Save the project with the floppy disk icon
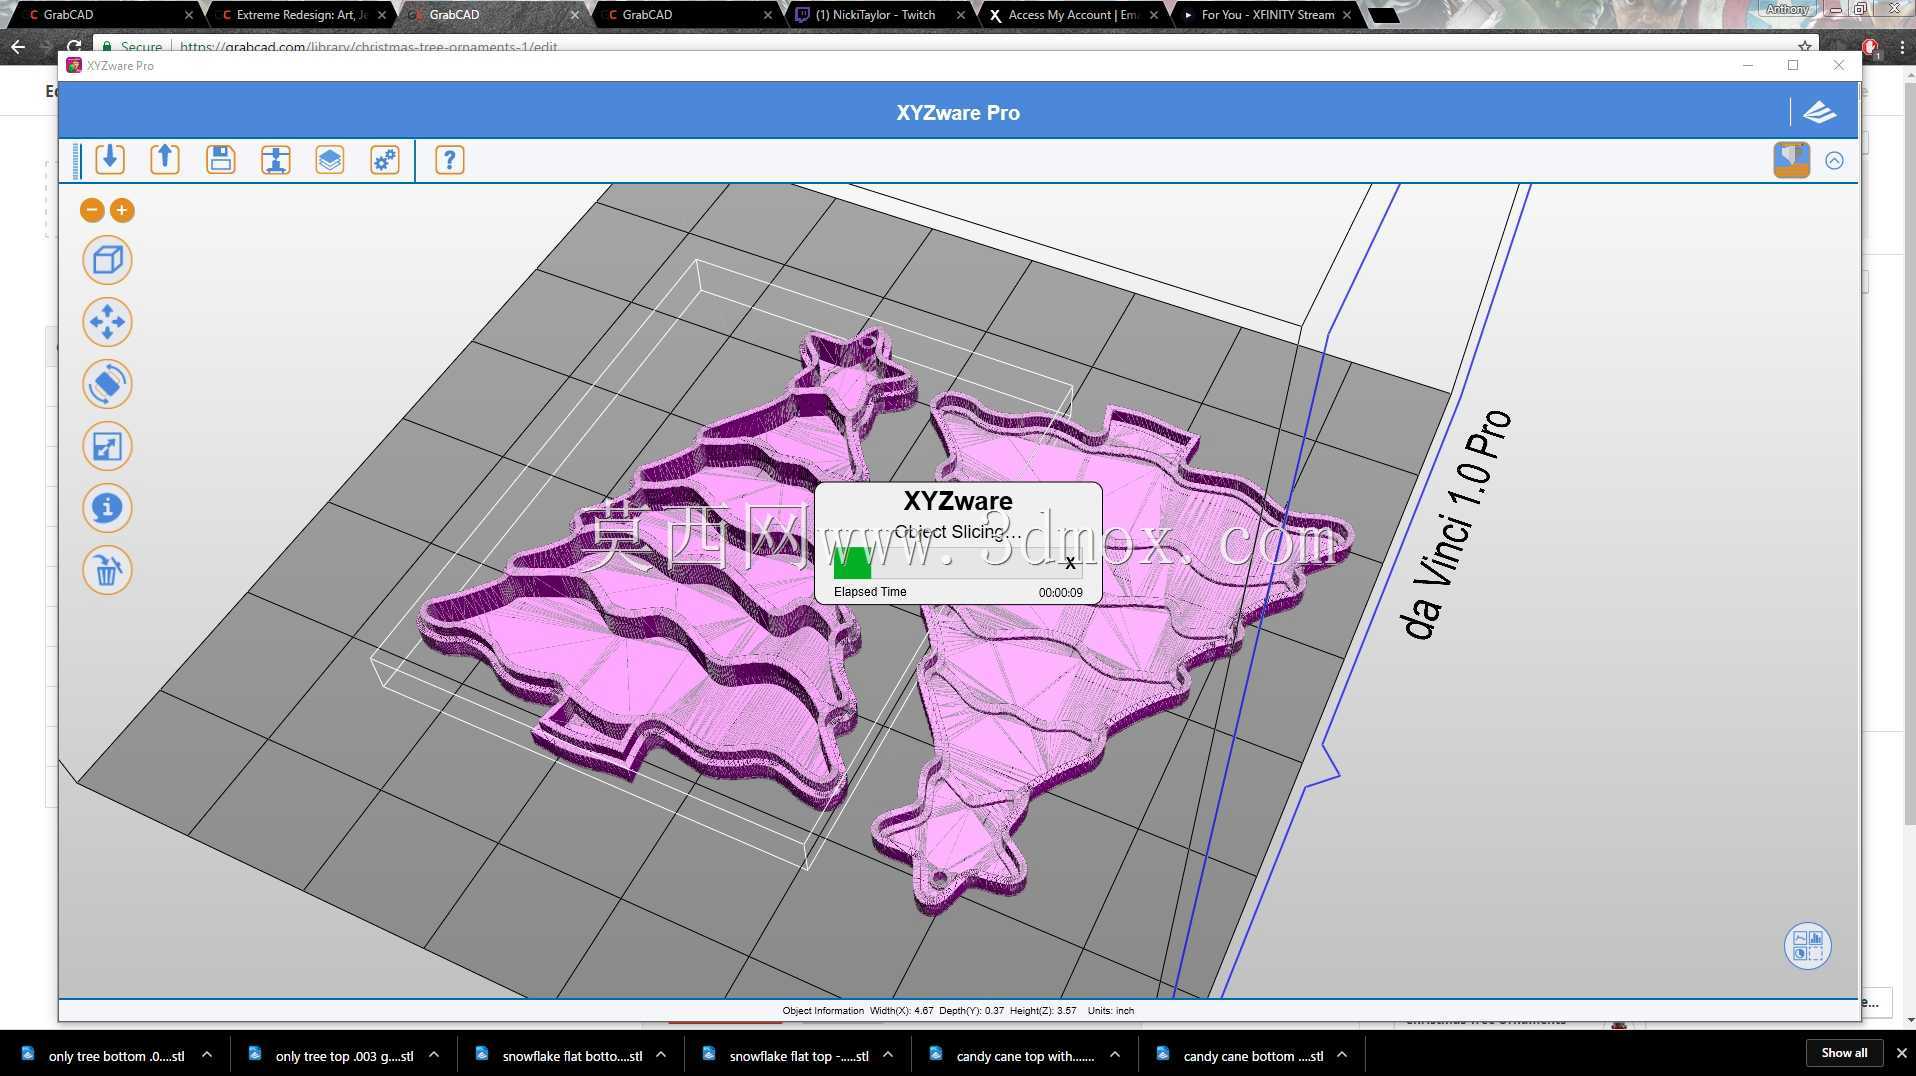 (220, 160)
